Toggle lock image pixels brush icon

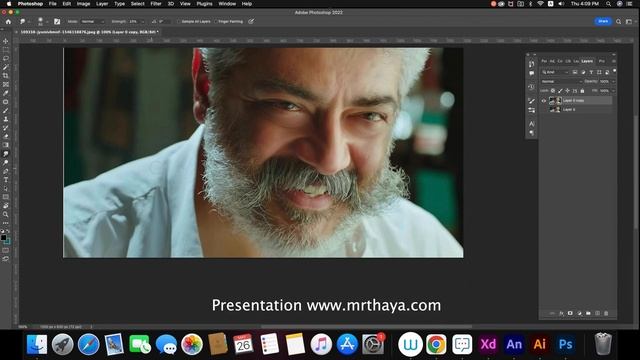coord(560,91)
